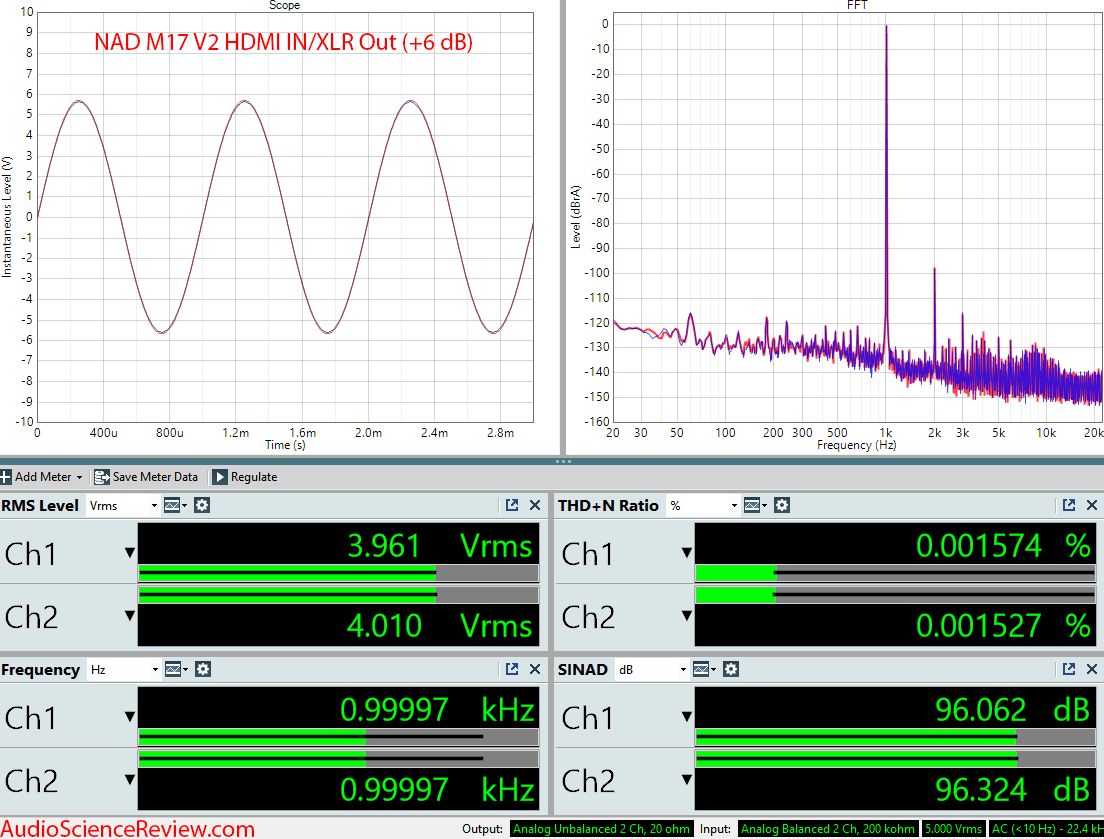This screenshot has width=1104, height=839.
Task: Expand Ch1 arrow in RMS Level meter
Action: pyautogui.click(x=129, y=553)
